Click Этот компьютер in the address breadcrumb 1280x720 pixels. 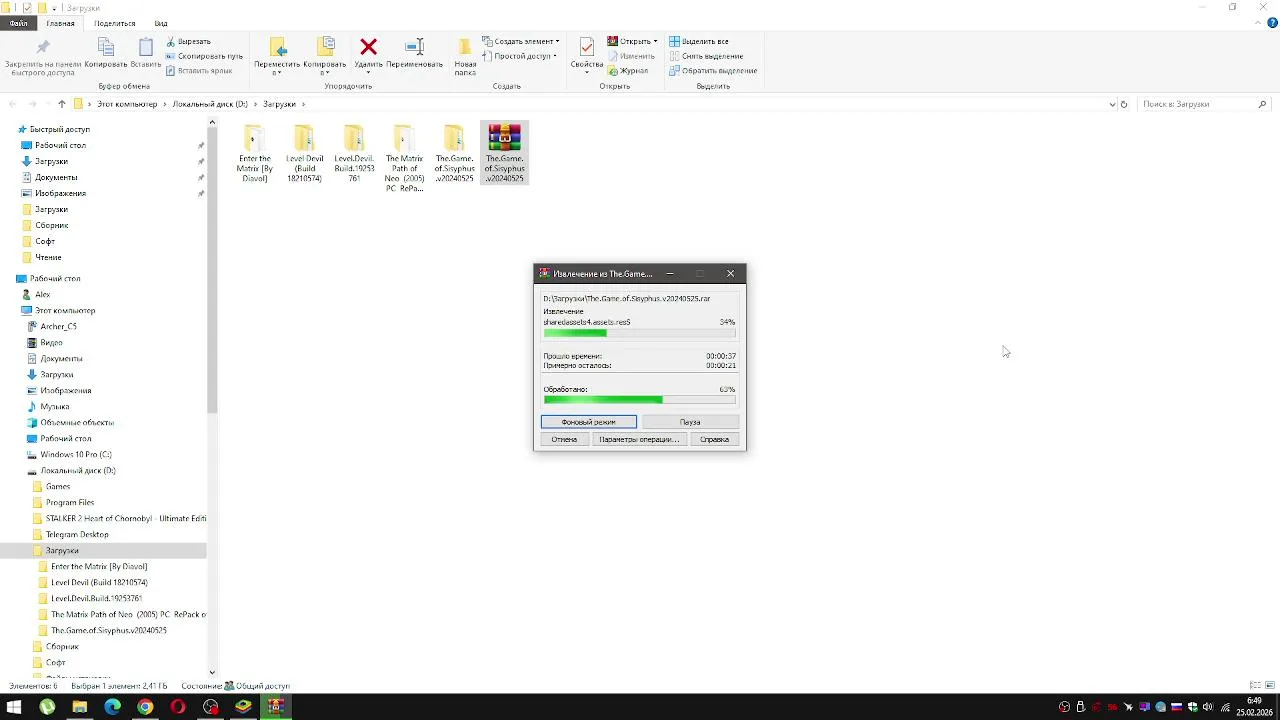click(127, 104)
